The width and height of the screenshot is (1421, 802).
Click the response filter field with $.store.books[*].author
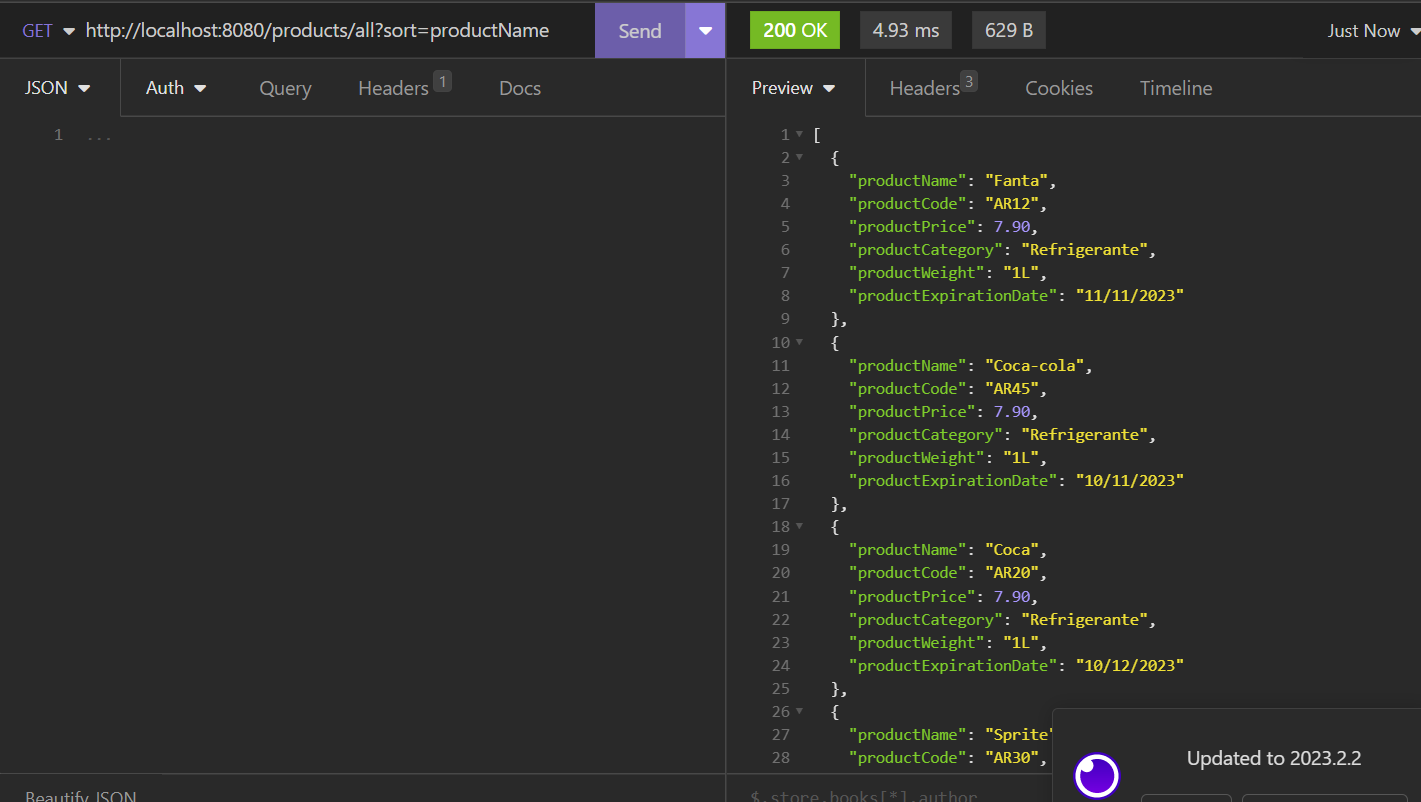(x=864, y=797)
